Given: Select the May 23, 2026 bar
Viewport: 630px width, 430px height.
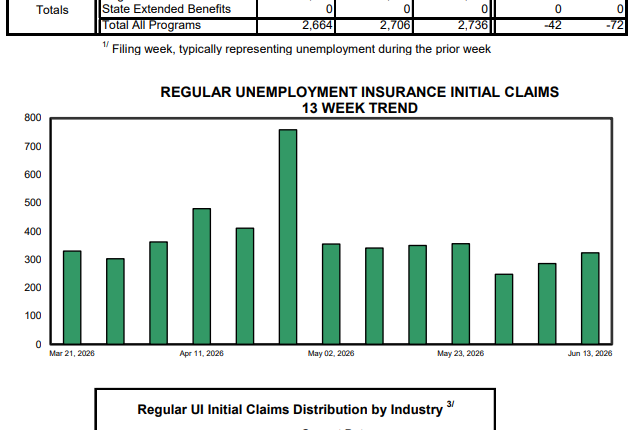Looking at the screenshot, I should 461,294.
